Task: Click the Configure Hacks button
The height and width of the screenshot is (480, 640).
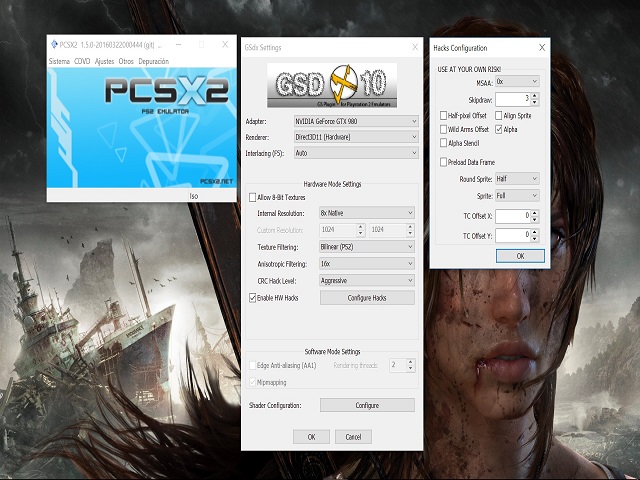Action: click(x=367, y=298)
